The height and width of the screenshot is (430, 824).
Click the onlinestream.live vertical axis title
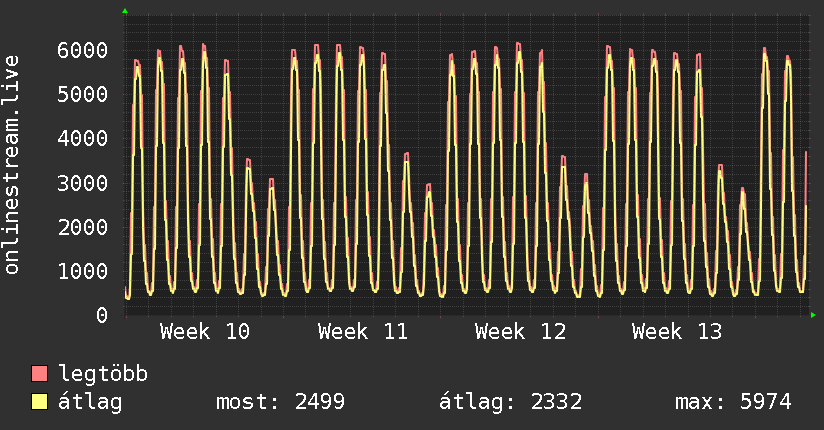[x=12, y=166]
